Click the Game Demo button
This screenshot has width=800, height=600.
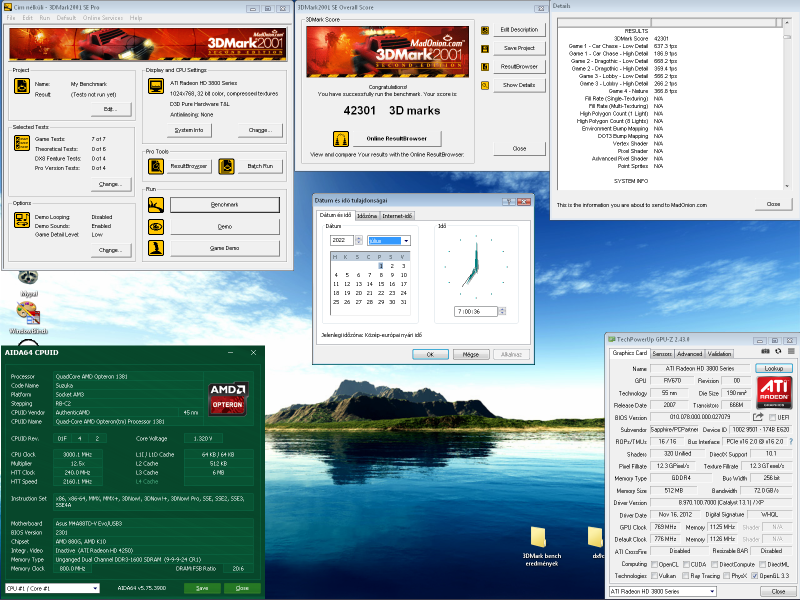pyautogui.click(x=224, y=248)
